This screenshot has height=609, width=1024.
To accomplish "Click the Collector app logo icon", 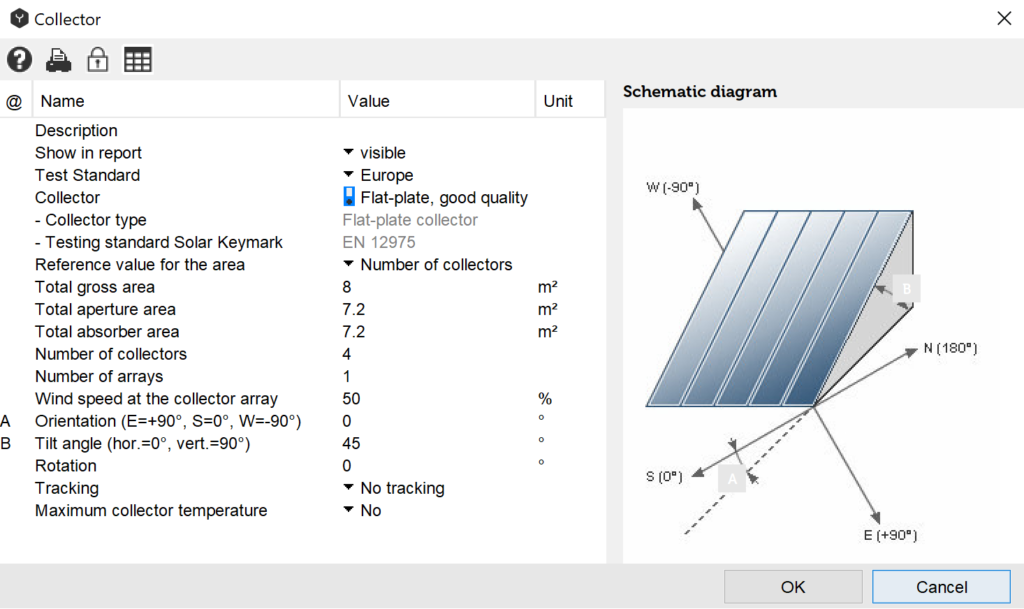I will pos(19,18).
